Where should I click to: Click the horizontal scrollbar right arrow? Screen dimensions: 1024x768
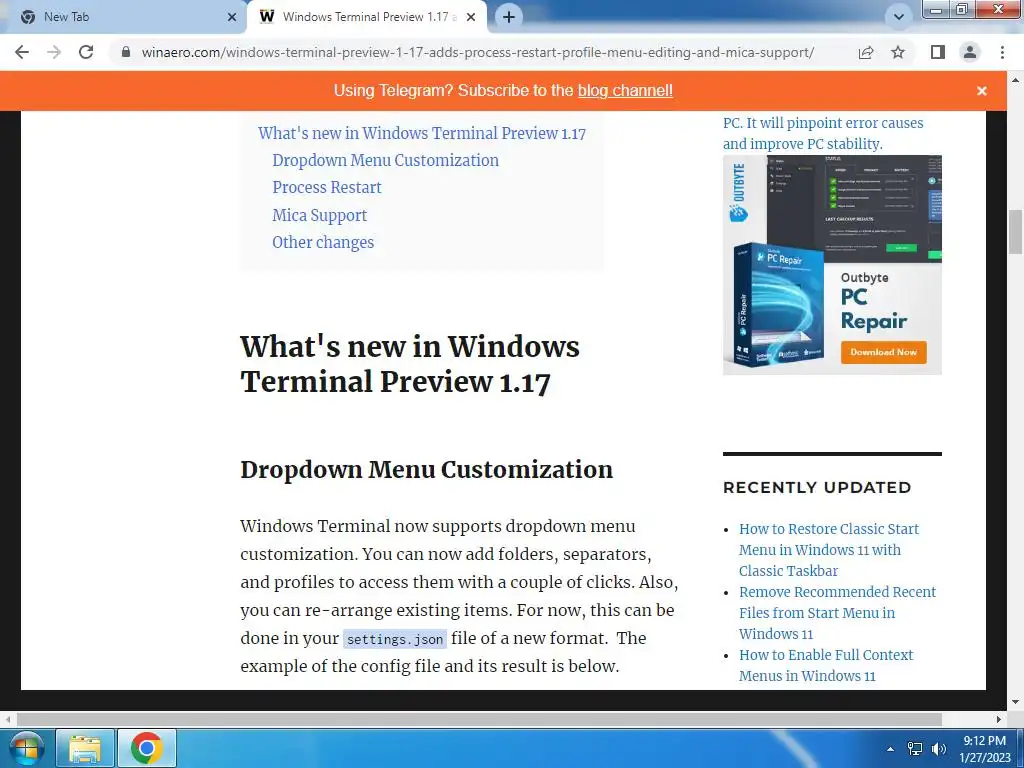(x=999, y=719)
